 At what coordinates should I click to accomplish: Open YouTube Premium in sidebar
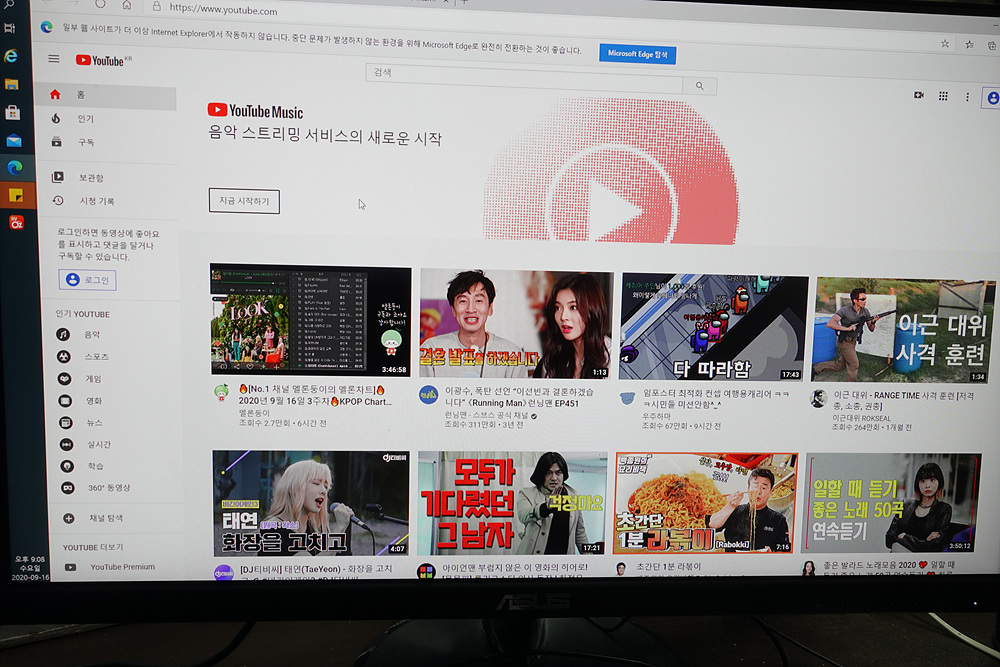(121, 567)
